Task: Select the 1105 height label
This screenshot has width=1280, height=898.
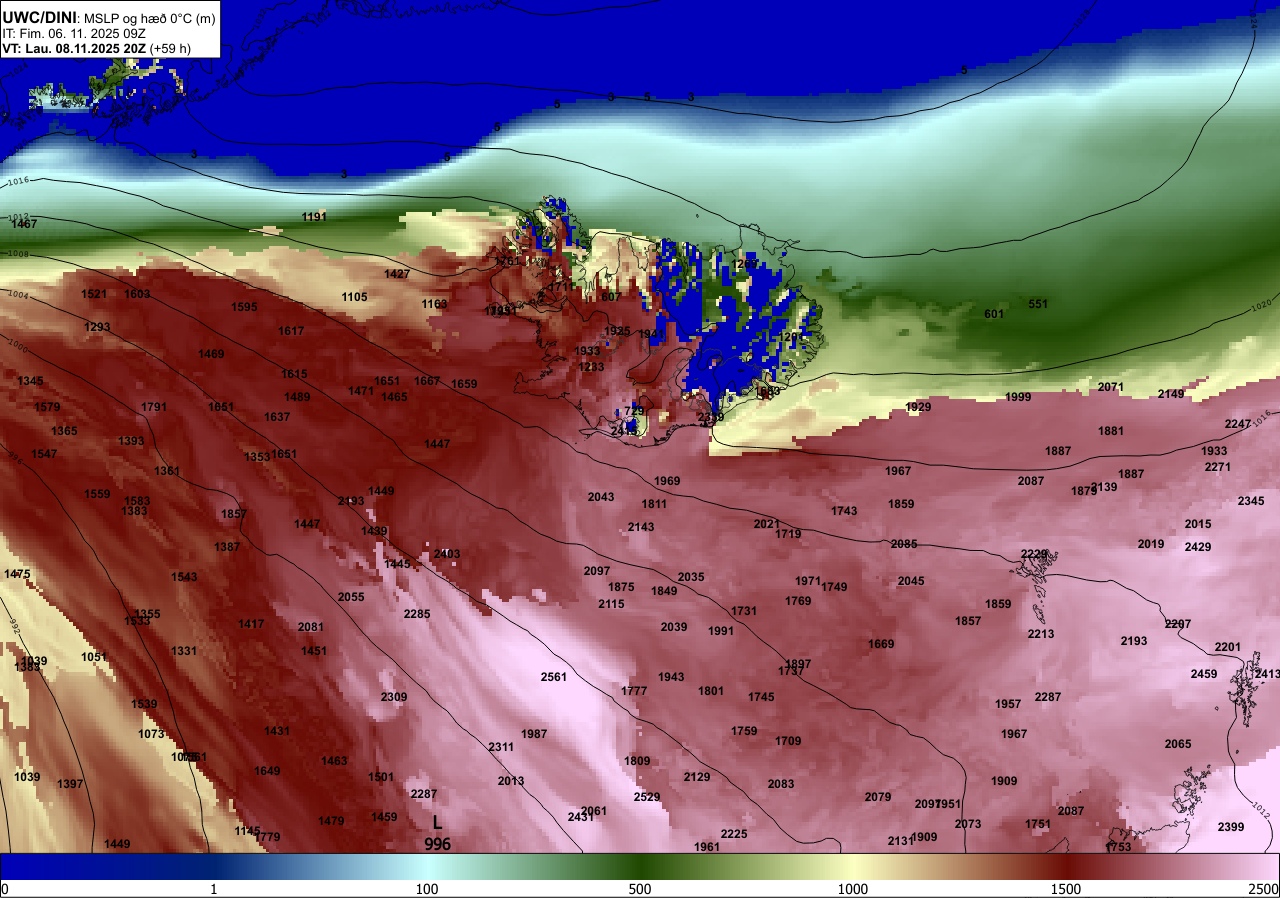Action: point(354,297)
